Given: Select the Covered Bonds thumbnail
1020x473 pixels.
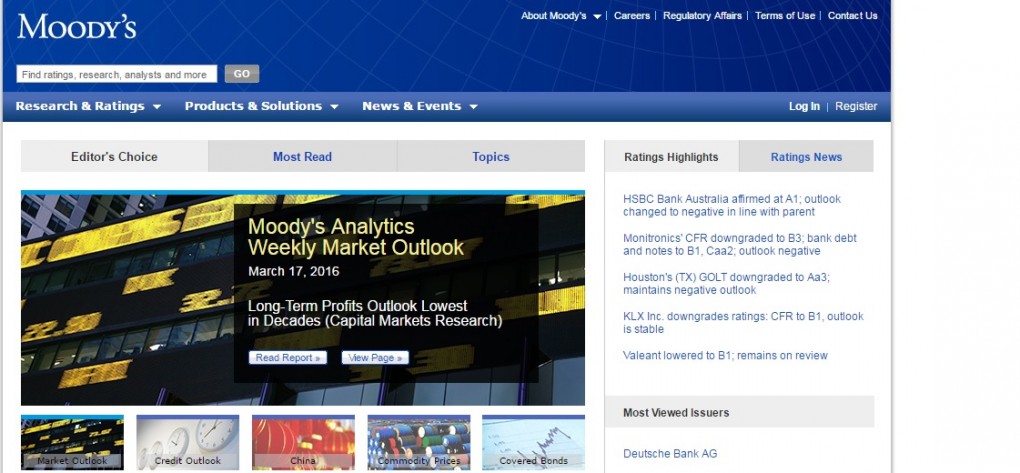Looking at the screenshot, I should point(533,442).
